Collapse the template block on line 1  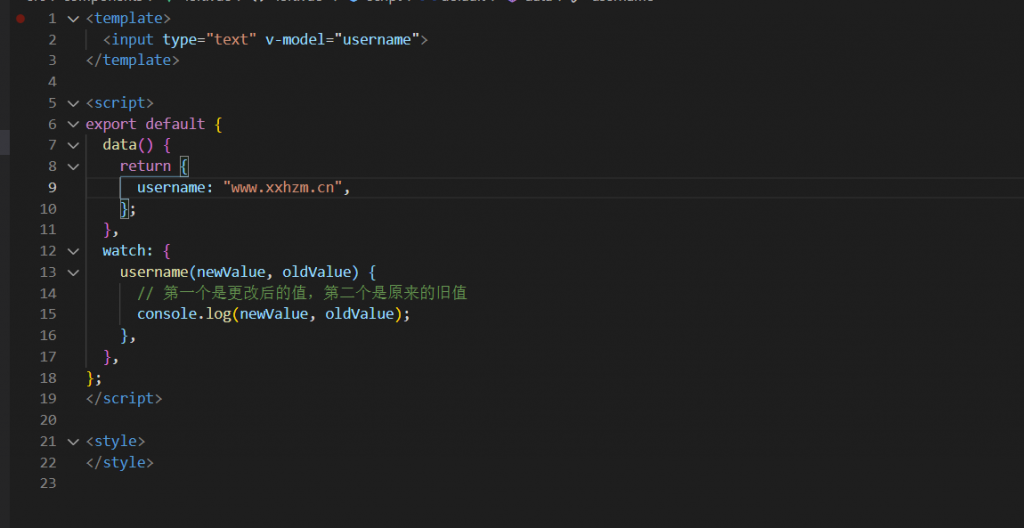(72, 19)
